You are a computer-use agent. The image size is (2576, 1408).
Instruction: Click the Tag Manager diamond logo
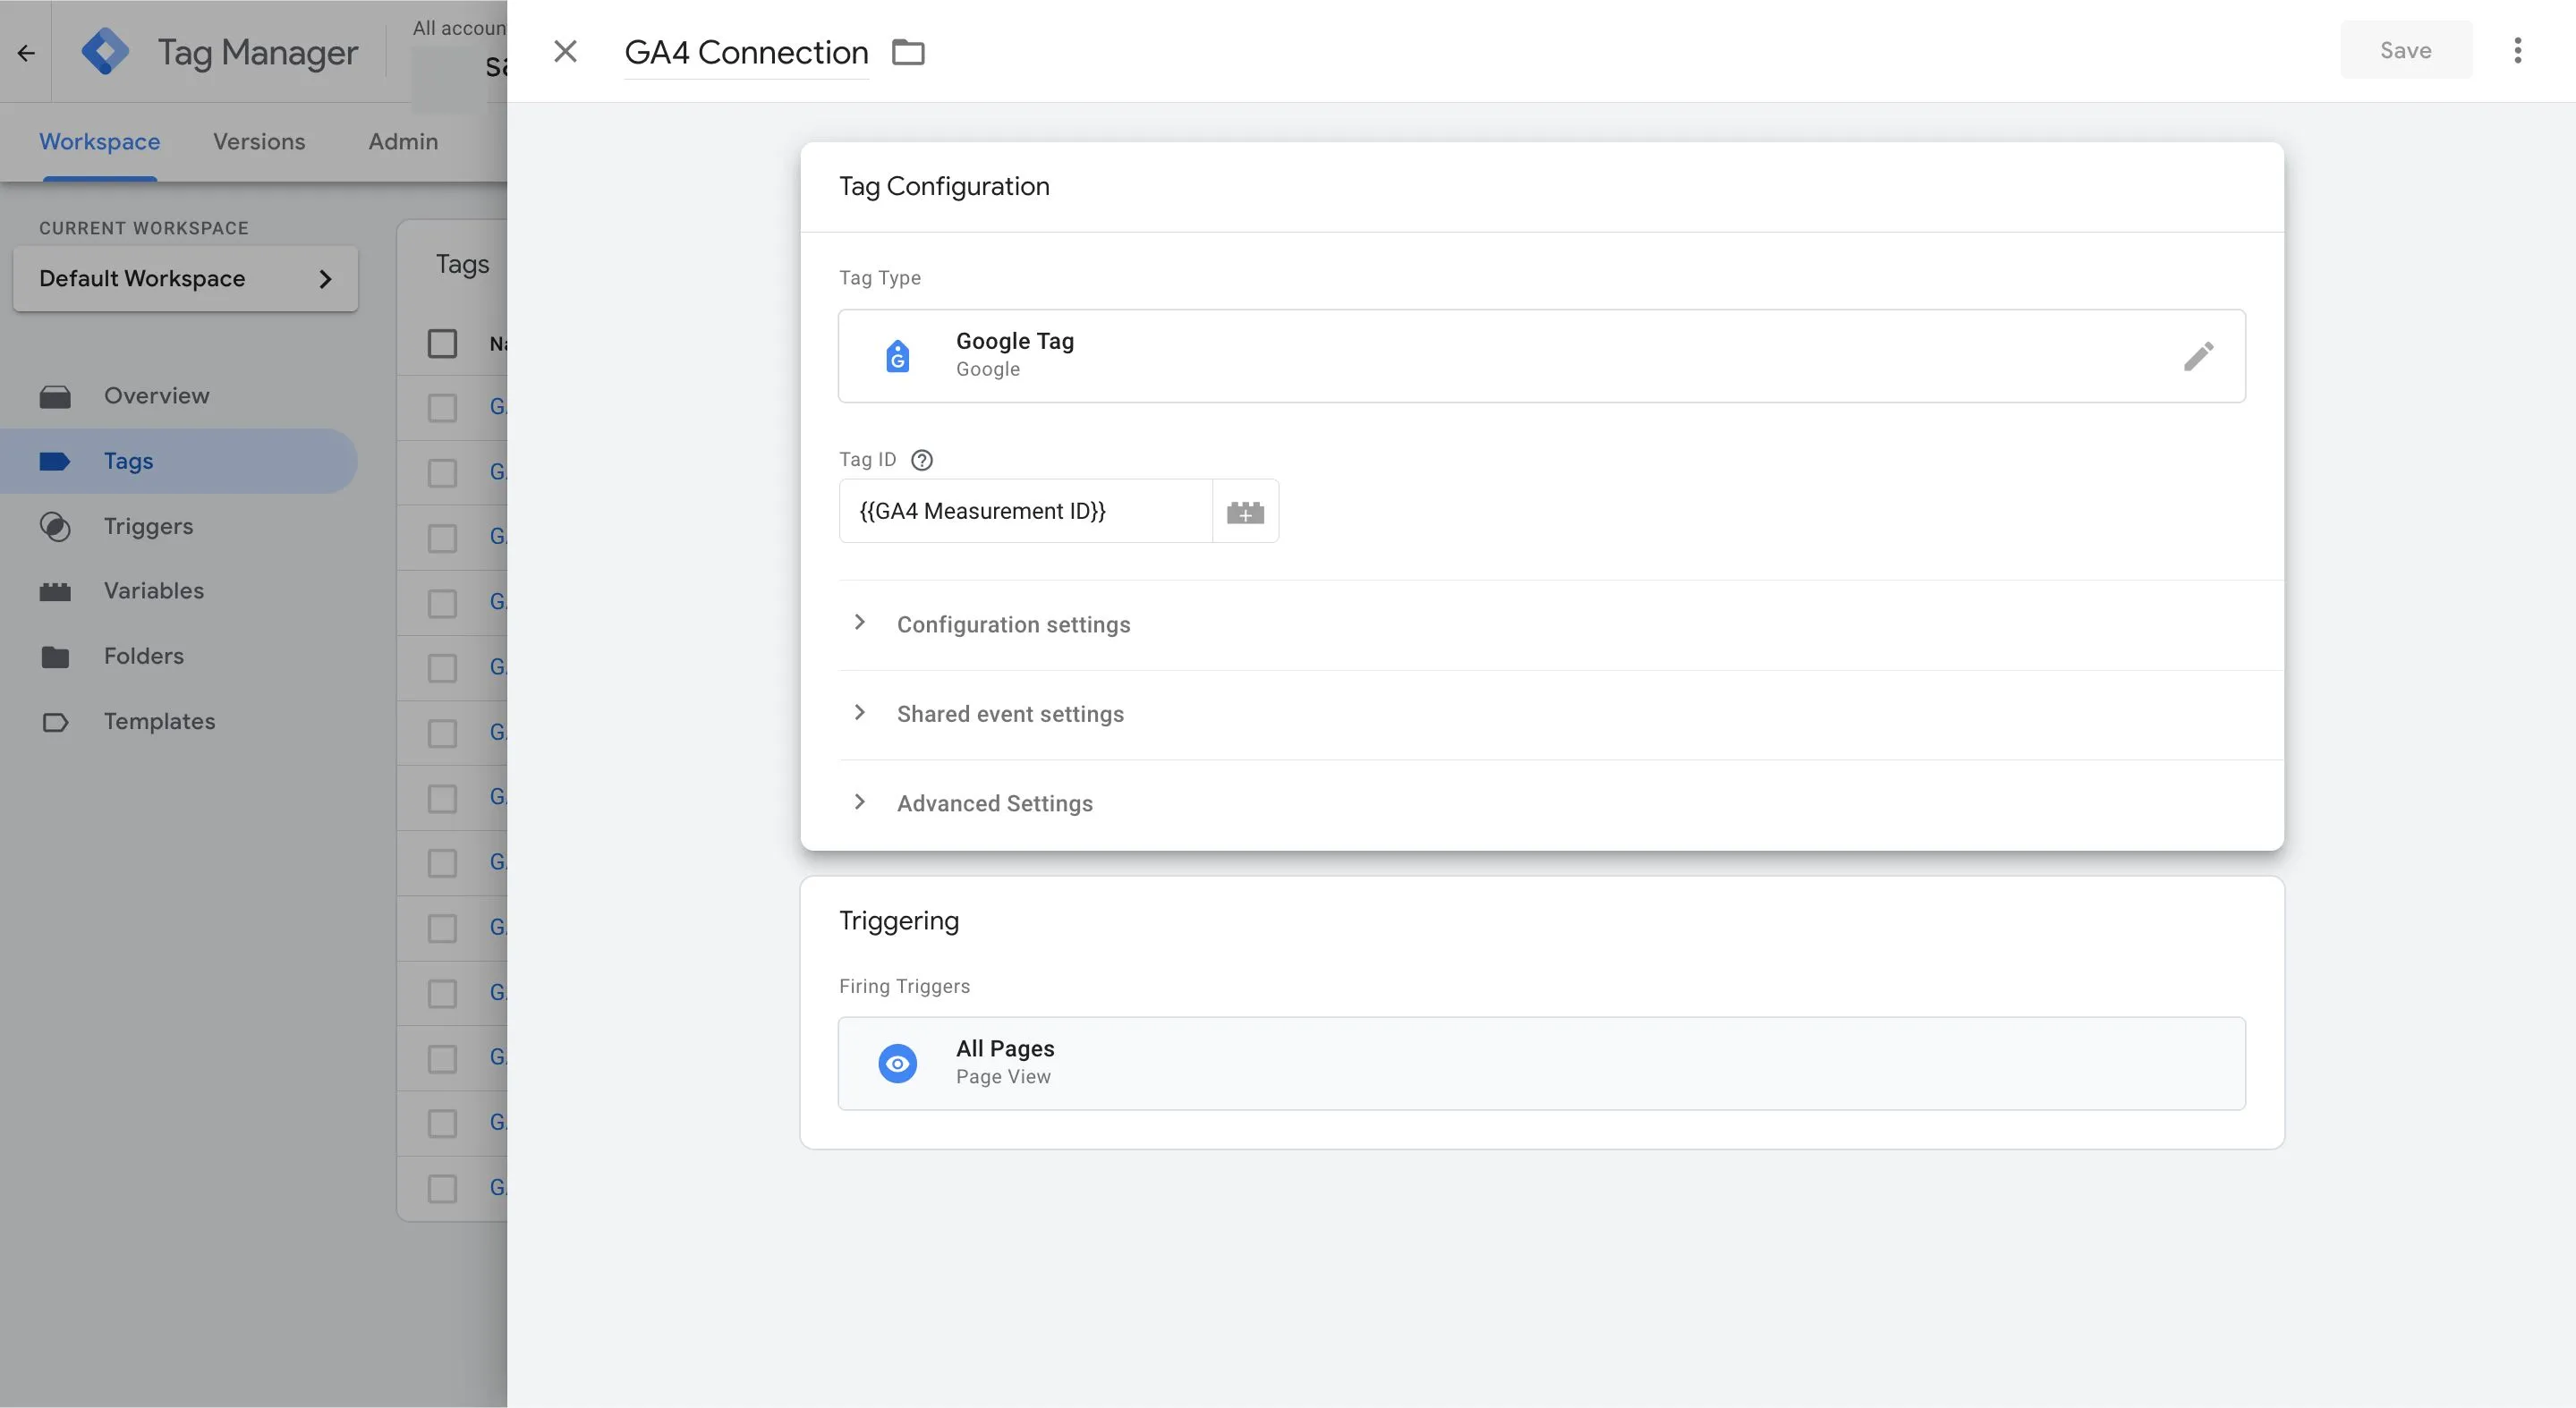[105, 51]
